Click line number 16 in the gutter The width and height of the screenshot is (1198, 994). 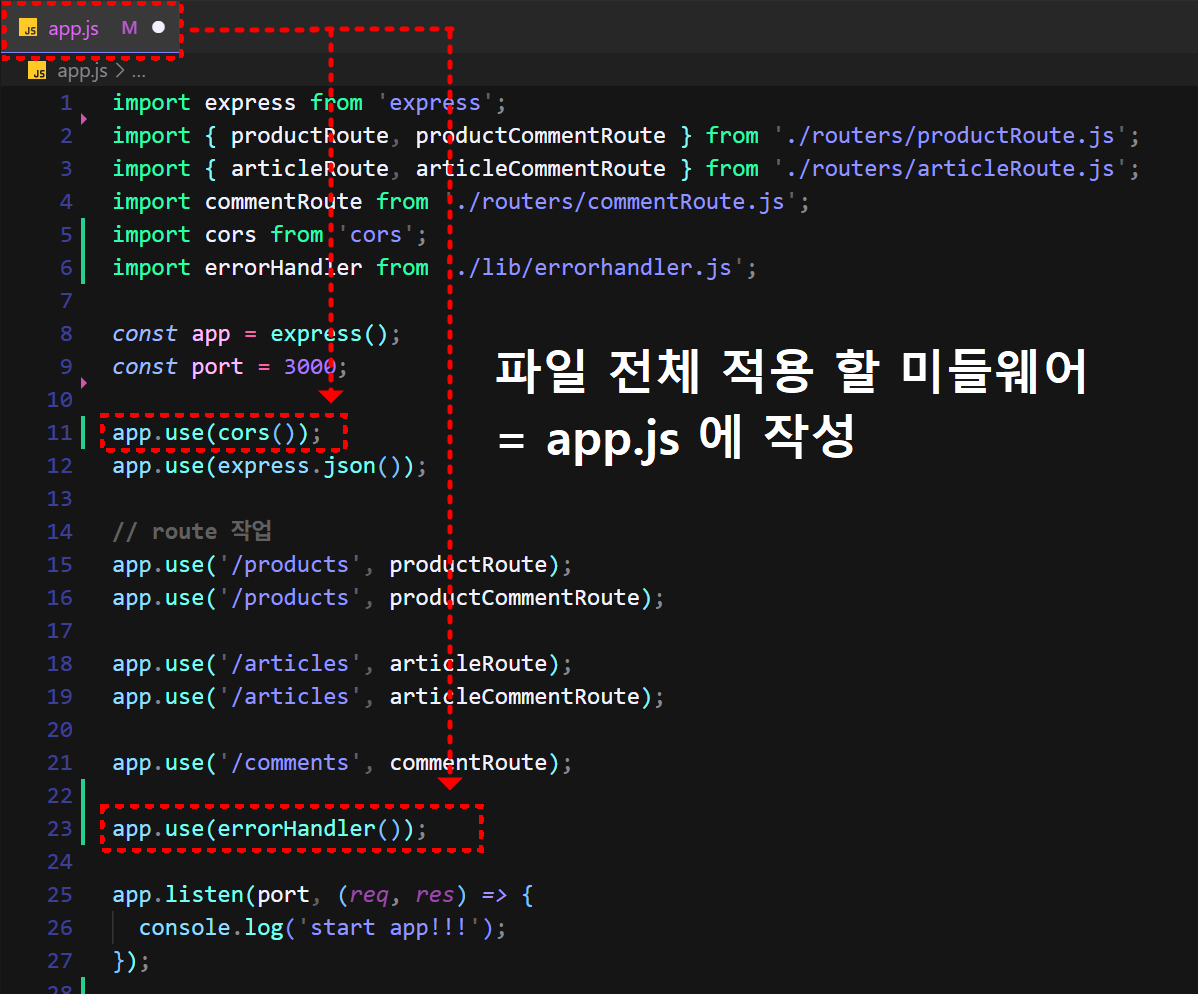tap(60, 597)
